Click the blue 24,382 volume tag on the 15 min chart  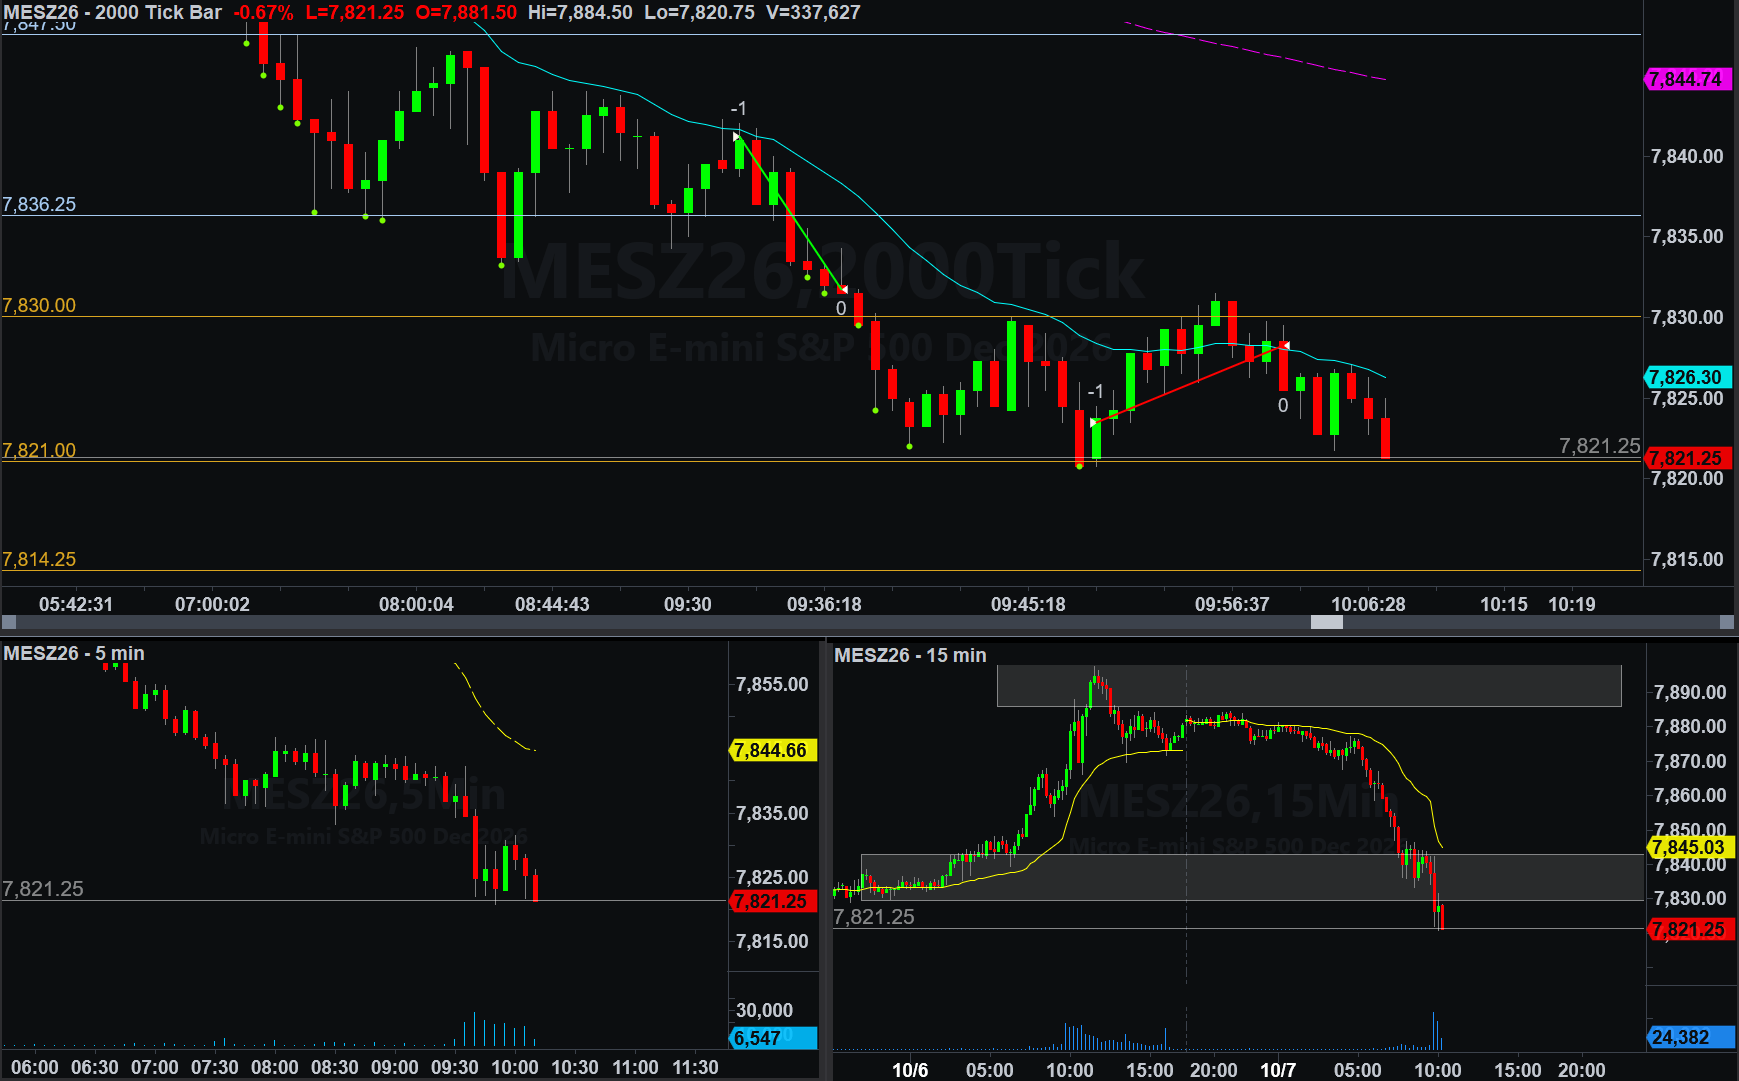pos(1690,1037)
